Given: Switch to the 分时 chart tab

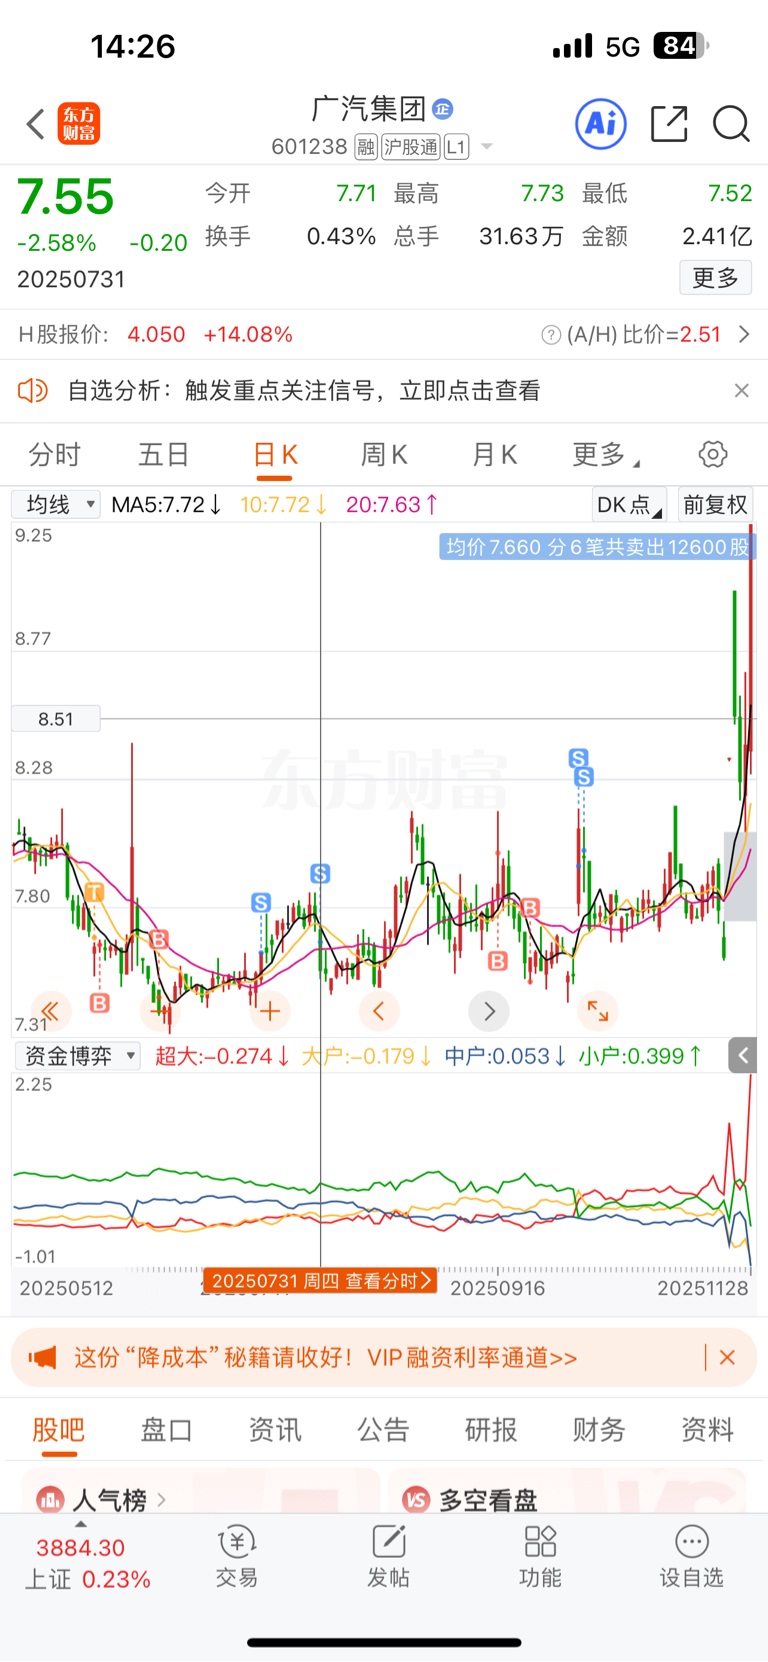Looking at the screenshot, I should [x=54, y=455].
